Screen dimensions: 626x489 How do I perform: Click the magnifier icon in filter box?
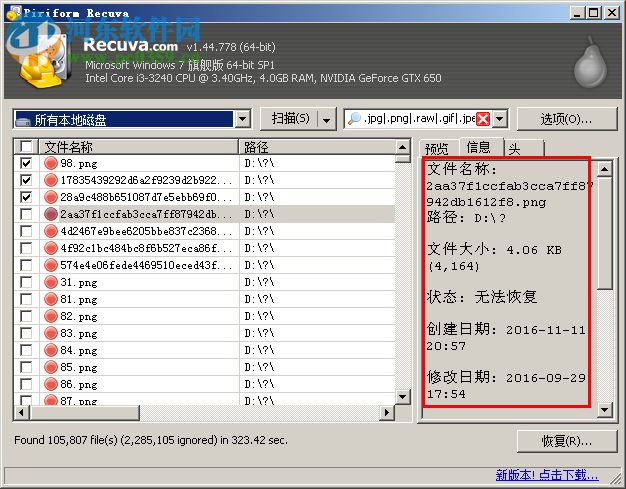(354, 119)
